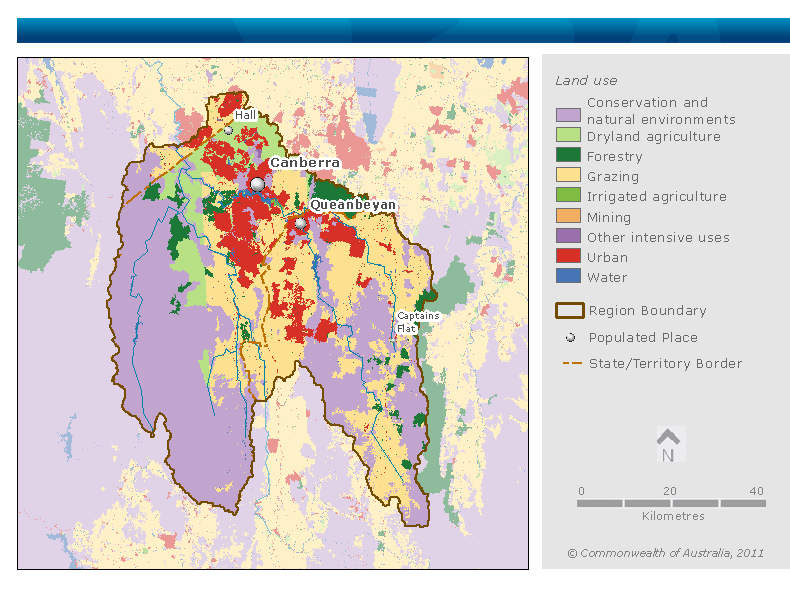Click the Populated Place legend text
Screen dimensions: 790x594
(643, 338)
